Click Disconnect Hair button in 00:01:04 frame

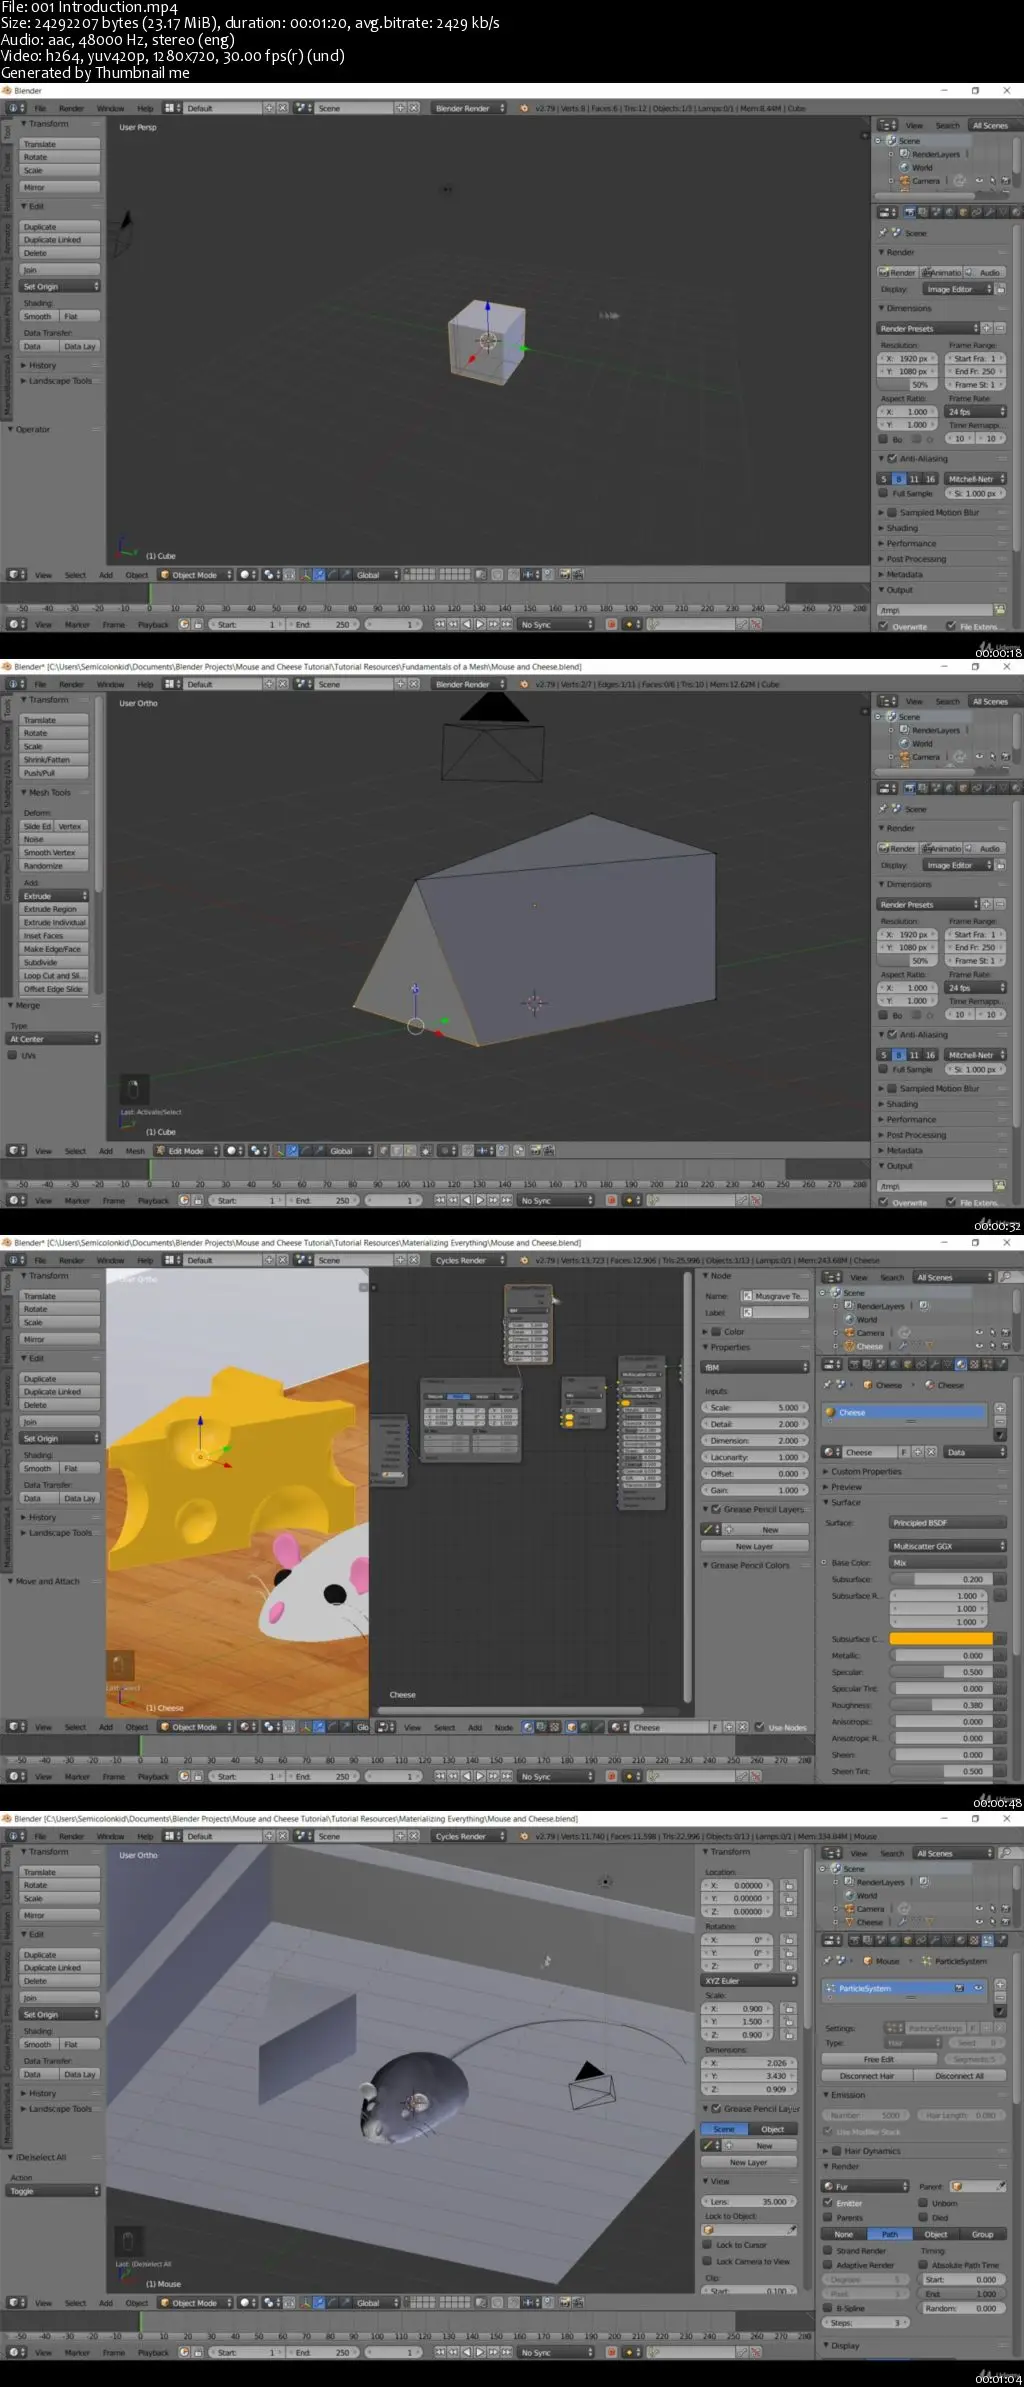(x=866, y=2076)
